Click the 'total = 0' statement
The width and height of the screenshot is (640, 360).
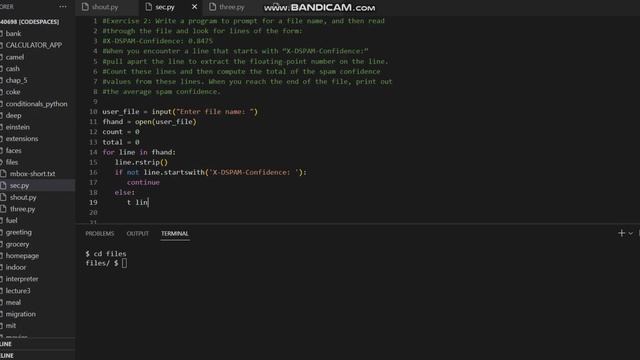[x=121, y=142]
